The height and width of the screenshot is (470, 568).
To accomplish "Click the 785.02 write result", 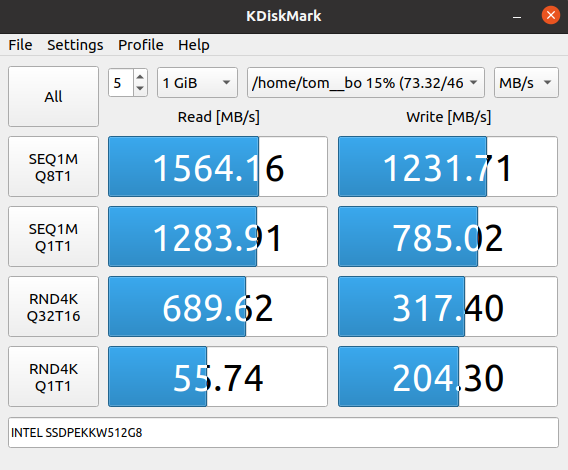I will 448,237.
